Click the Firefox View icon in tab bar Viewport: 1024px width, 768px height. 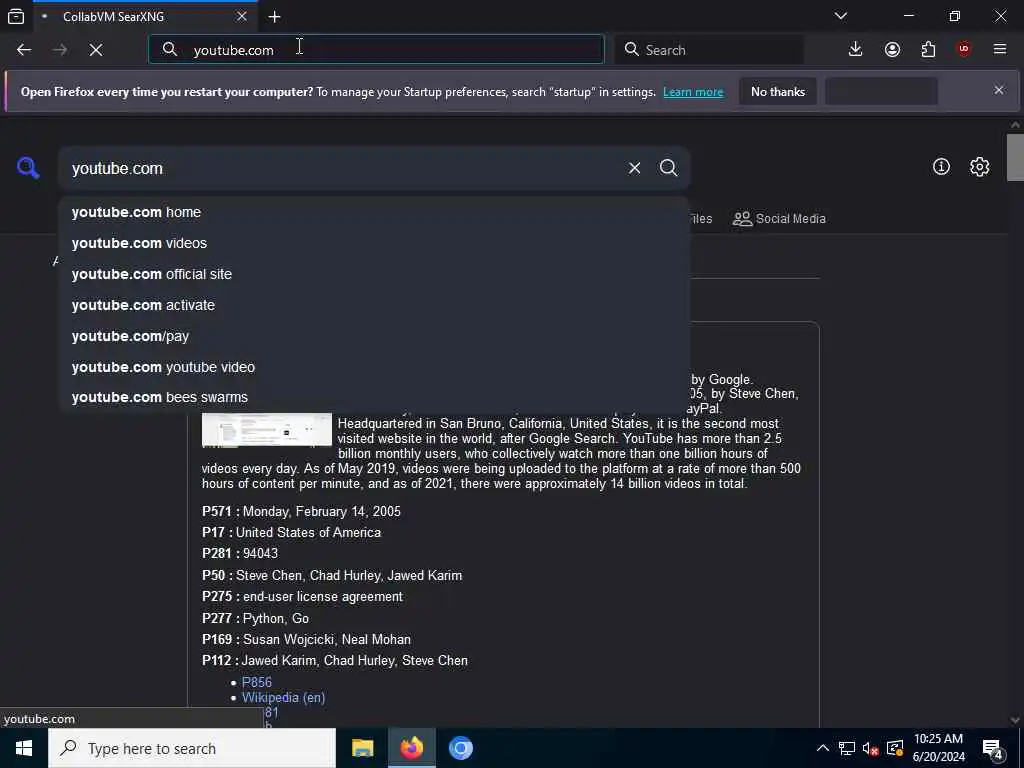tap(16, 16)
